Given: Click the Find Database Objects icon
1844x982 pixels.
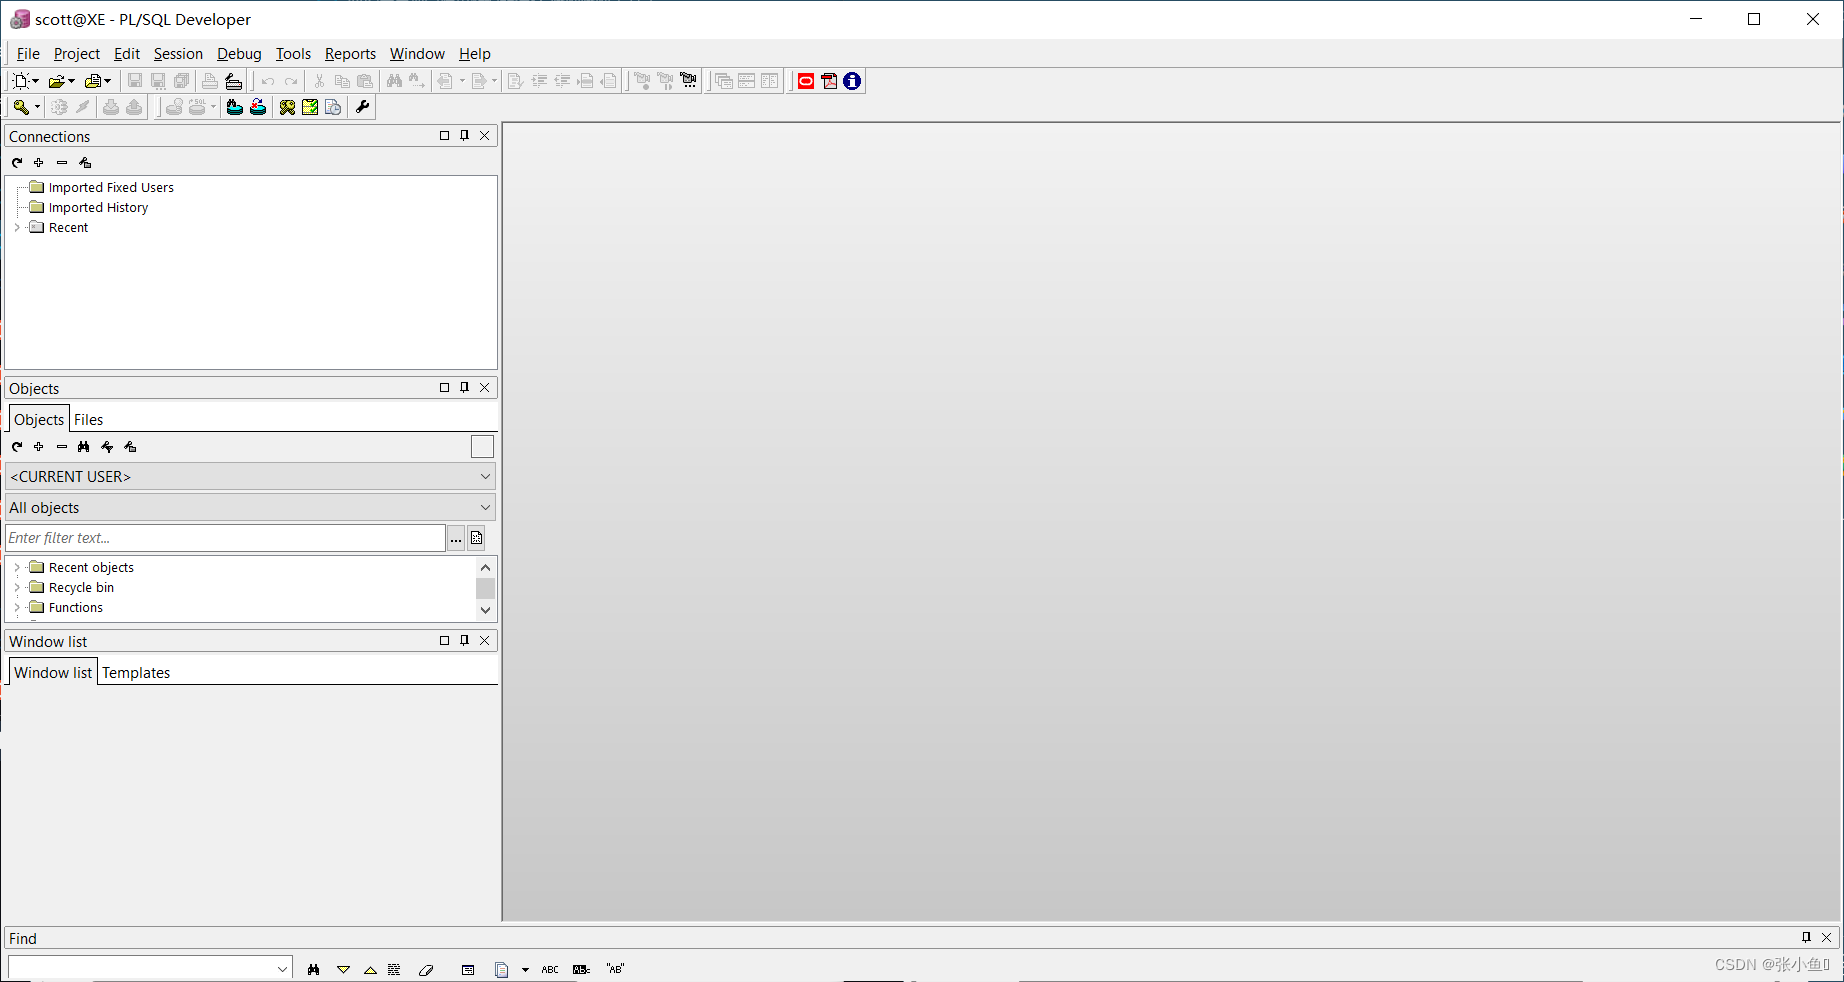Looking at the screenshot, I should point(234,107).
